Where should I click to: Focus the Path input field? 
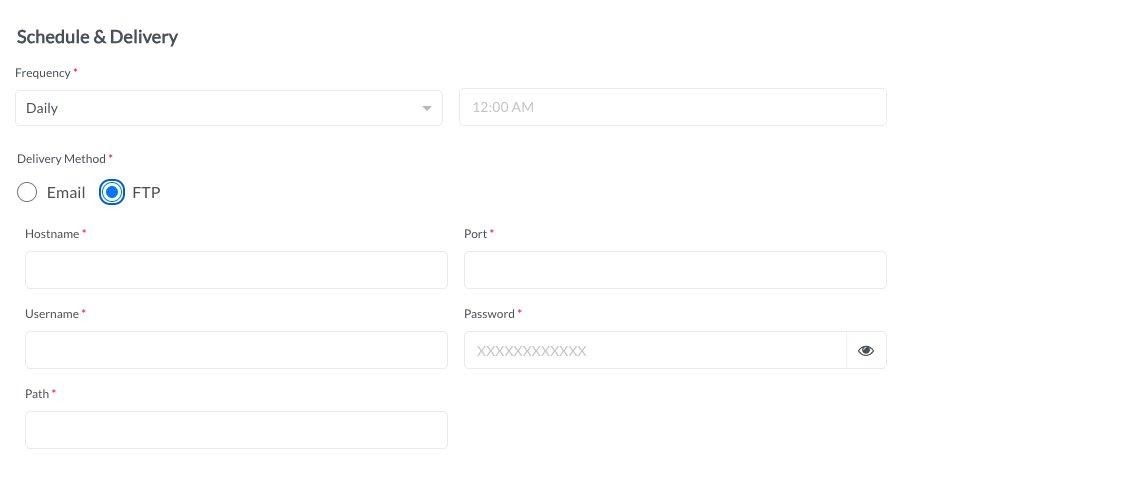point(236,430)
